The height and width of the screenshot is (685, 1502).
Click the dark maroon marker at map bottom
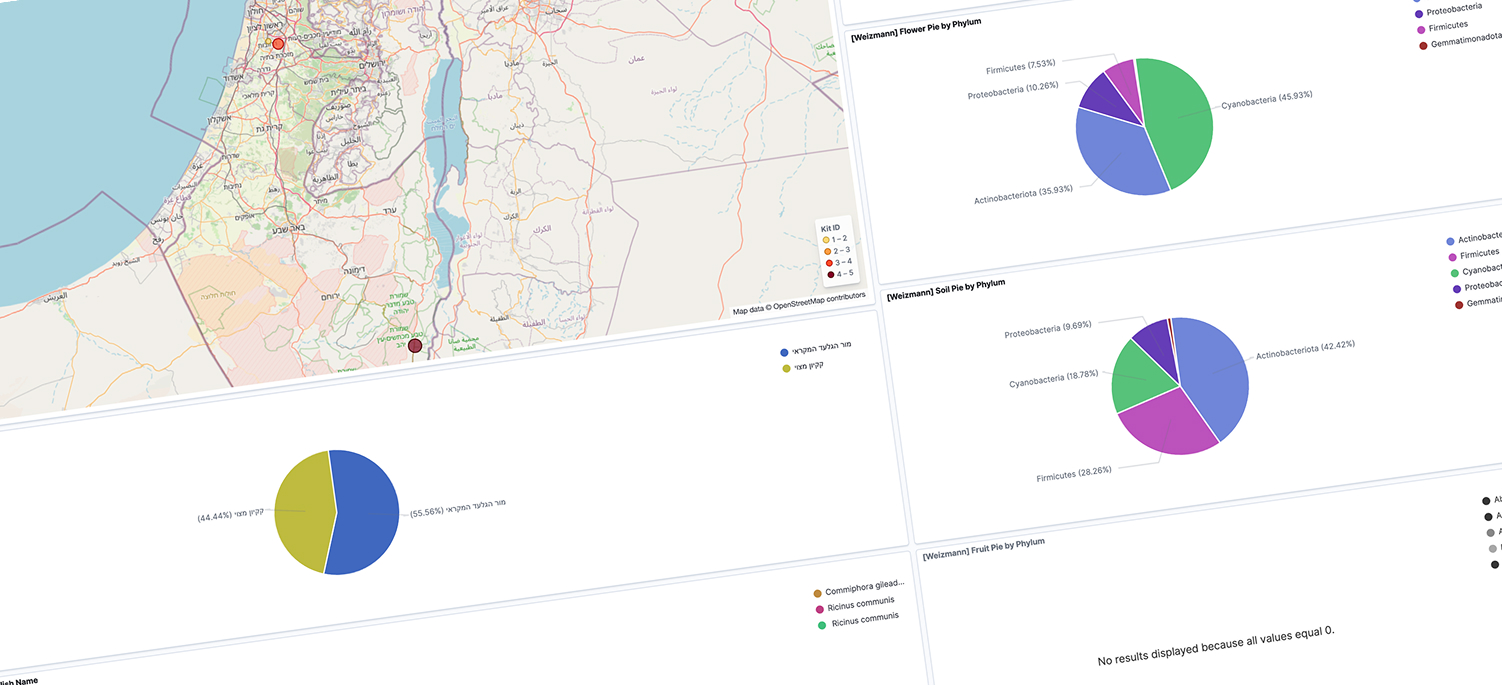tap(415, 346)
